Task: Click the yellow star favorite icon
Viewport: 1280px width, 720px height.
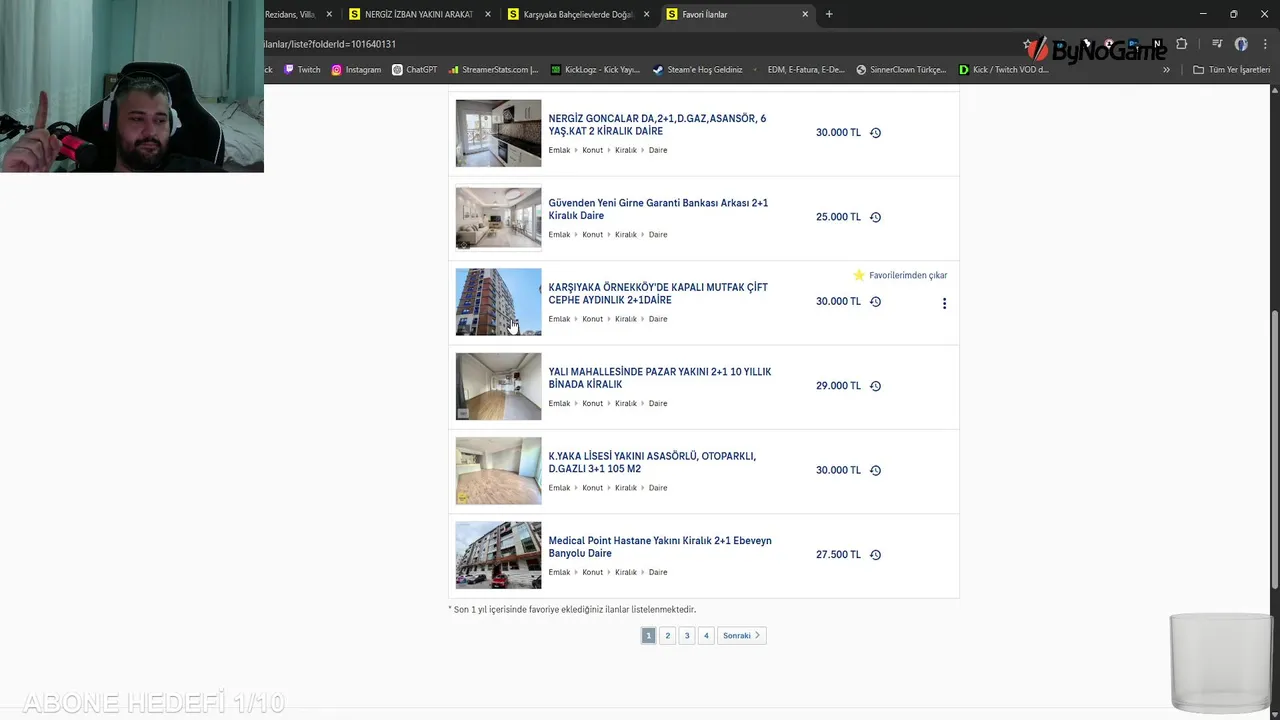Action: click(859, 275)
